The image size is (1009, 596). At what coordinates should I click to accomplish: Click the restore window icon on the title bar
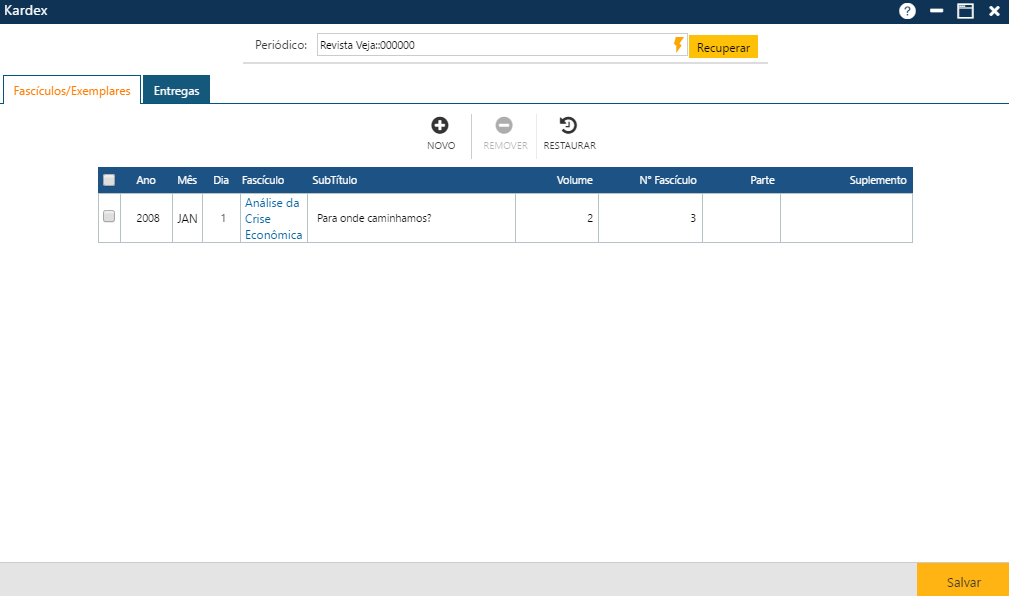pos(965,11)
